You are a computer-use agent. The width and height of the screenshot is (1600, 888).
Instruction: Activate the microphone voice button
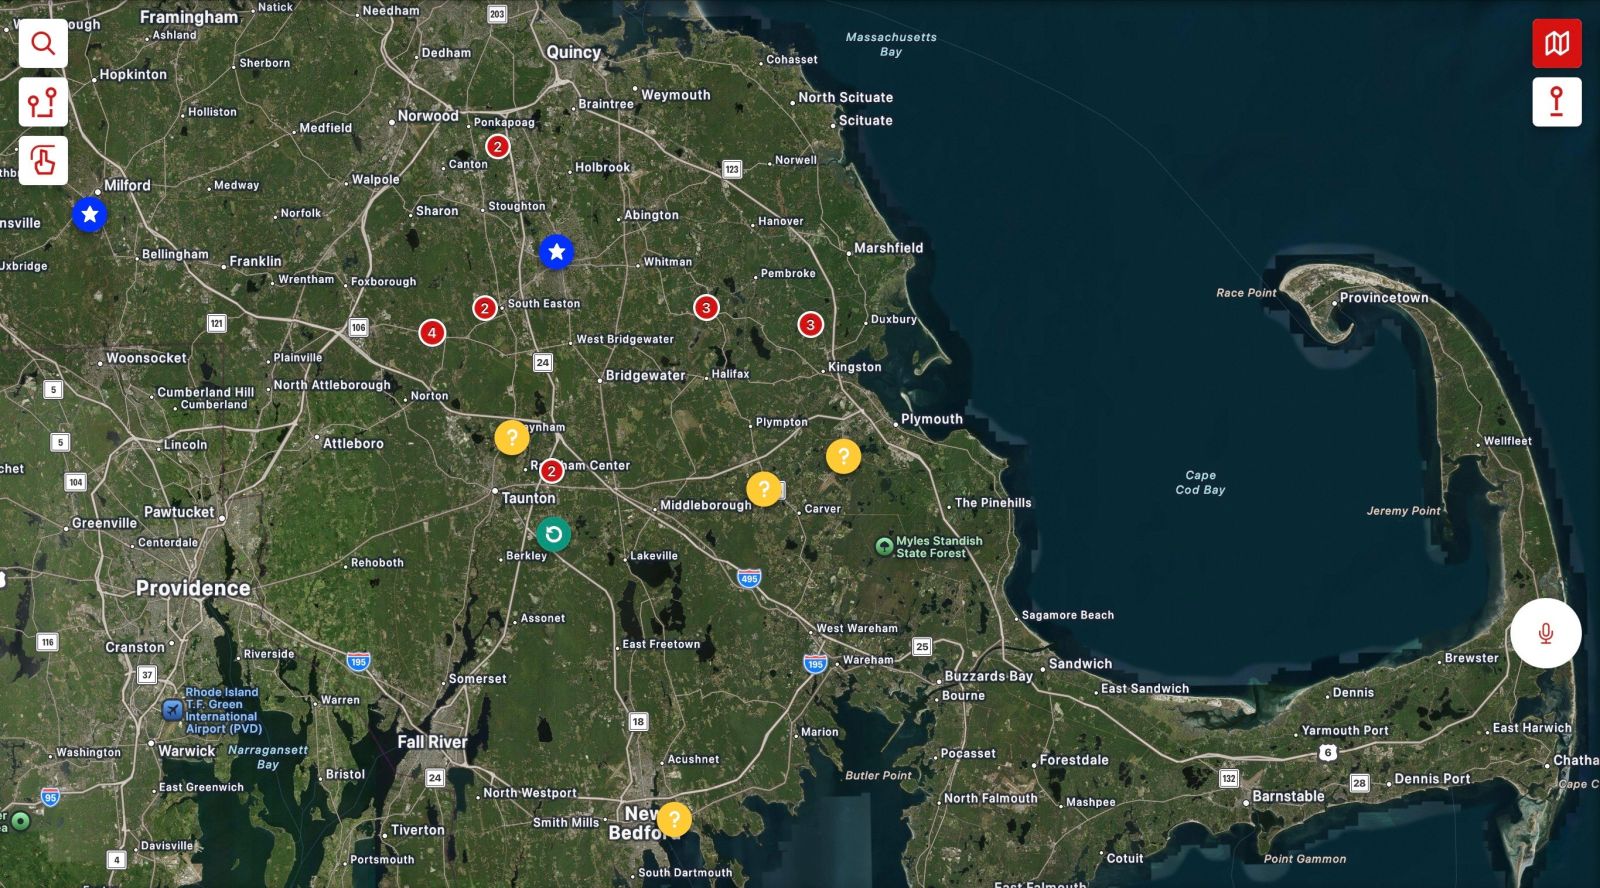[1545, 633]
